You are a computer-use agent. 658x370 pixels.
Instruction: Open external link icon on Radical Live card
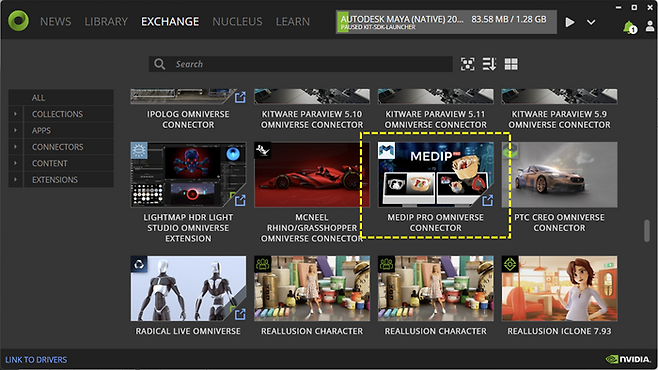coord(240,314)
